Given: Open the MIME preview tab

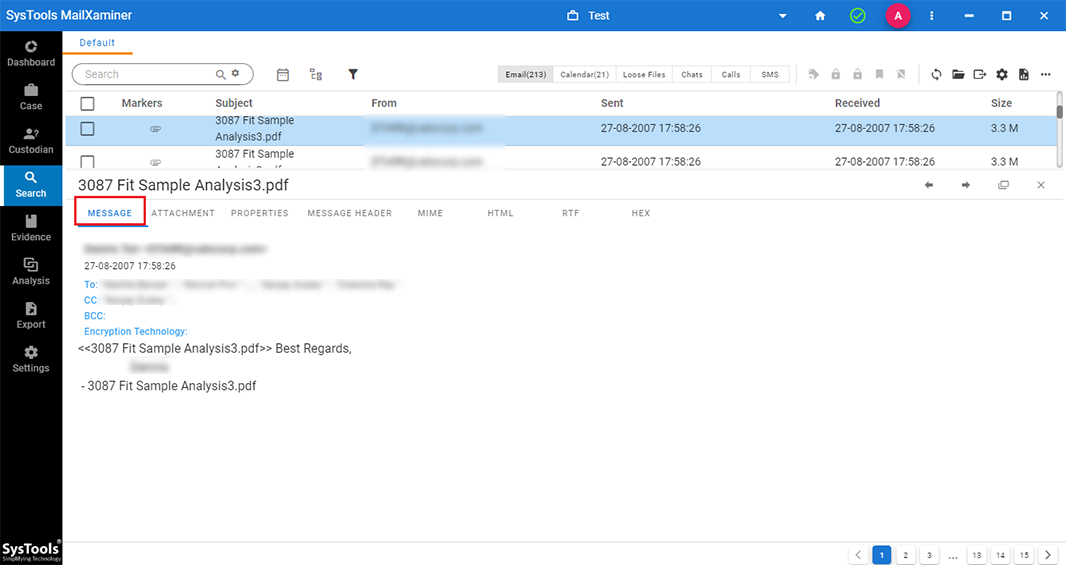Looking at the screenshot, I should tap(430, 213).
